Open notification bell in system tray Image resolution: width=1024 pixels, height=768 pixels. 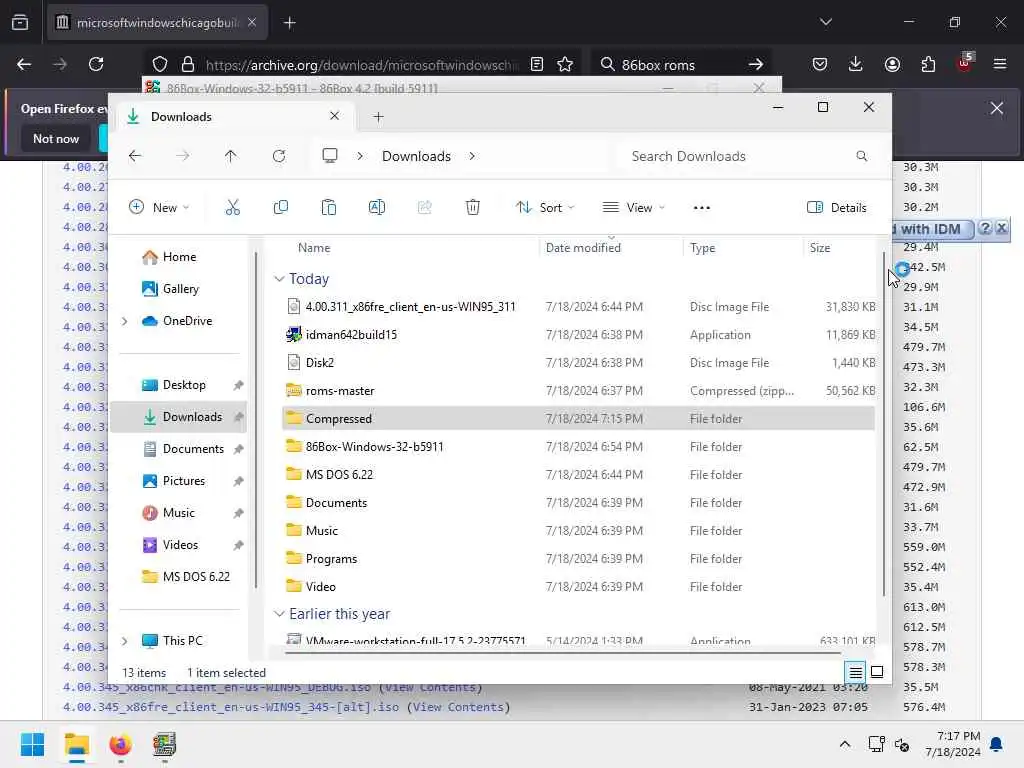[997, 744]
